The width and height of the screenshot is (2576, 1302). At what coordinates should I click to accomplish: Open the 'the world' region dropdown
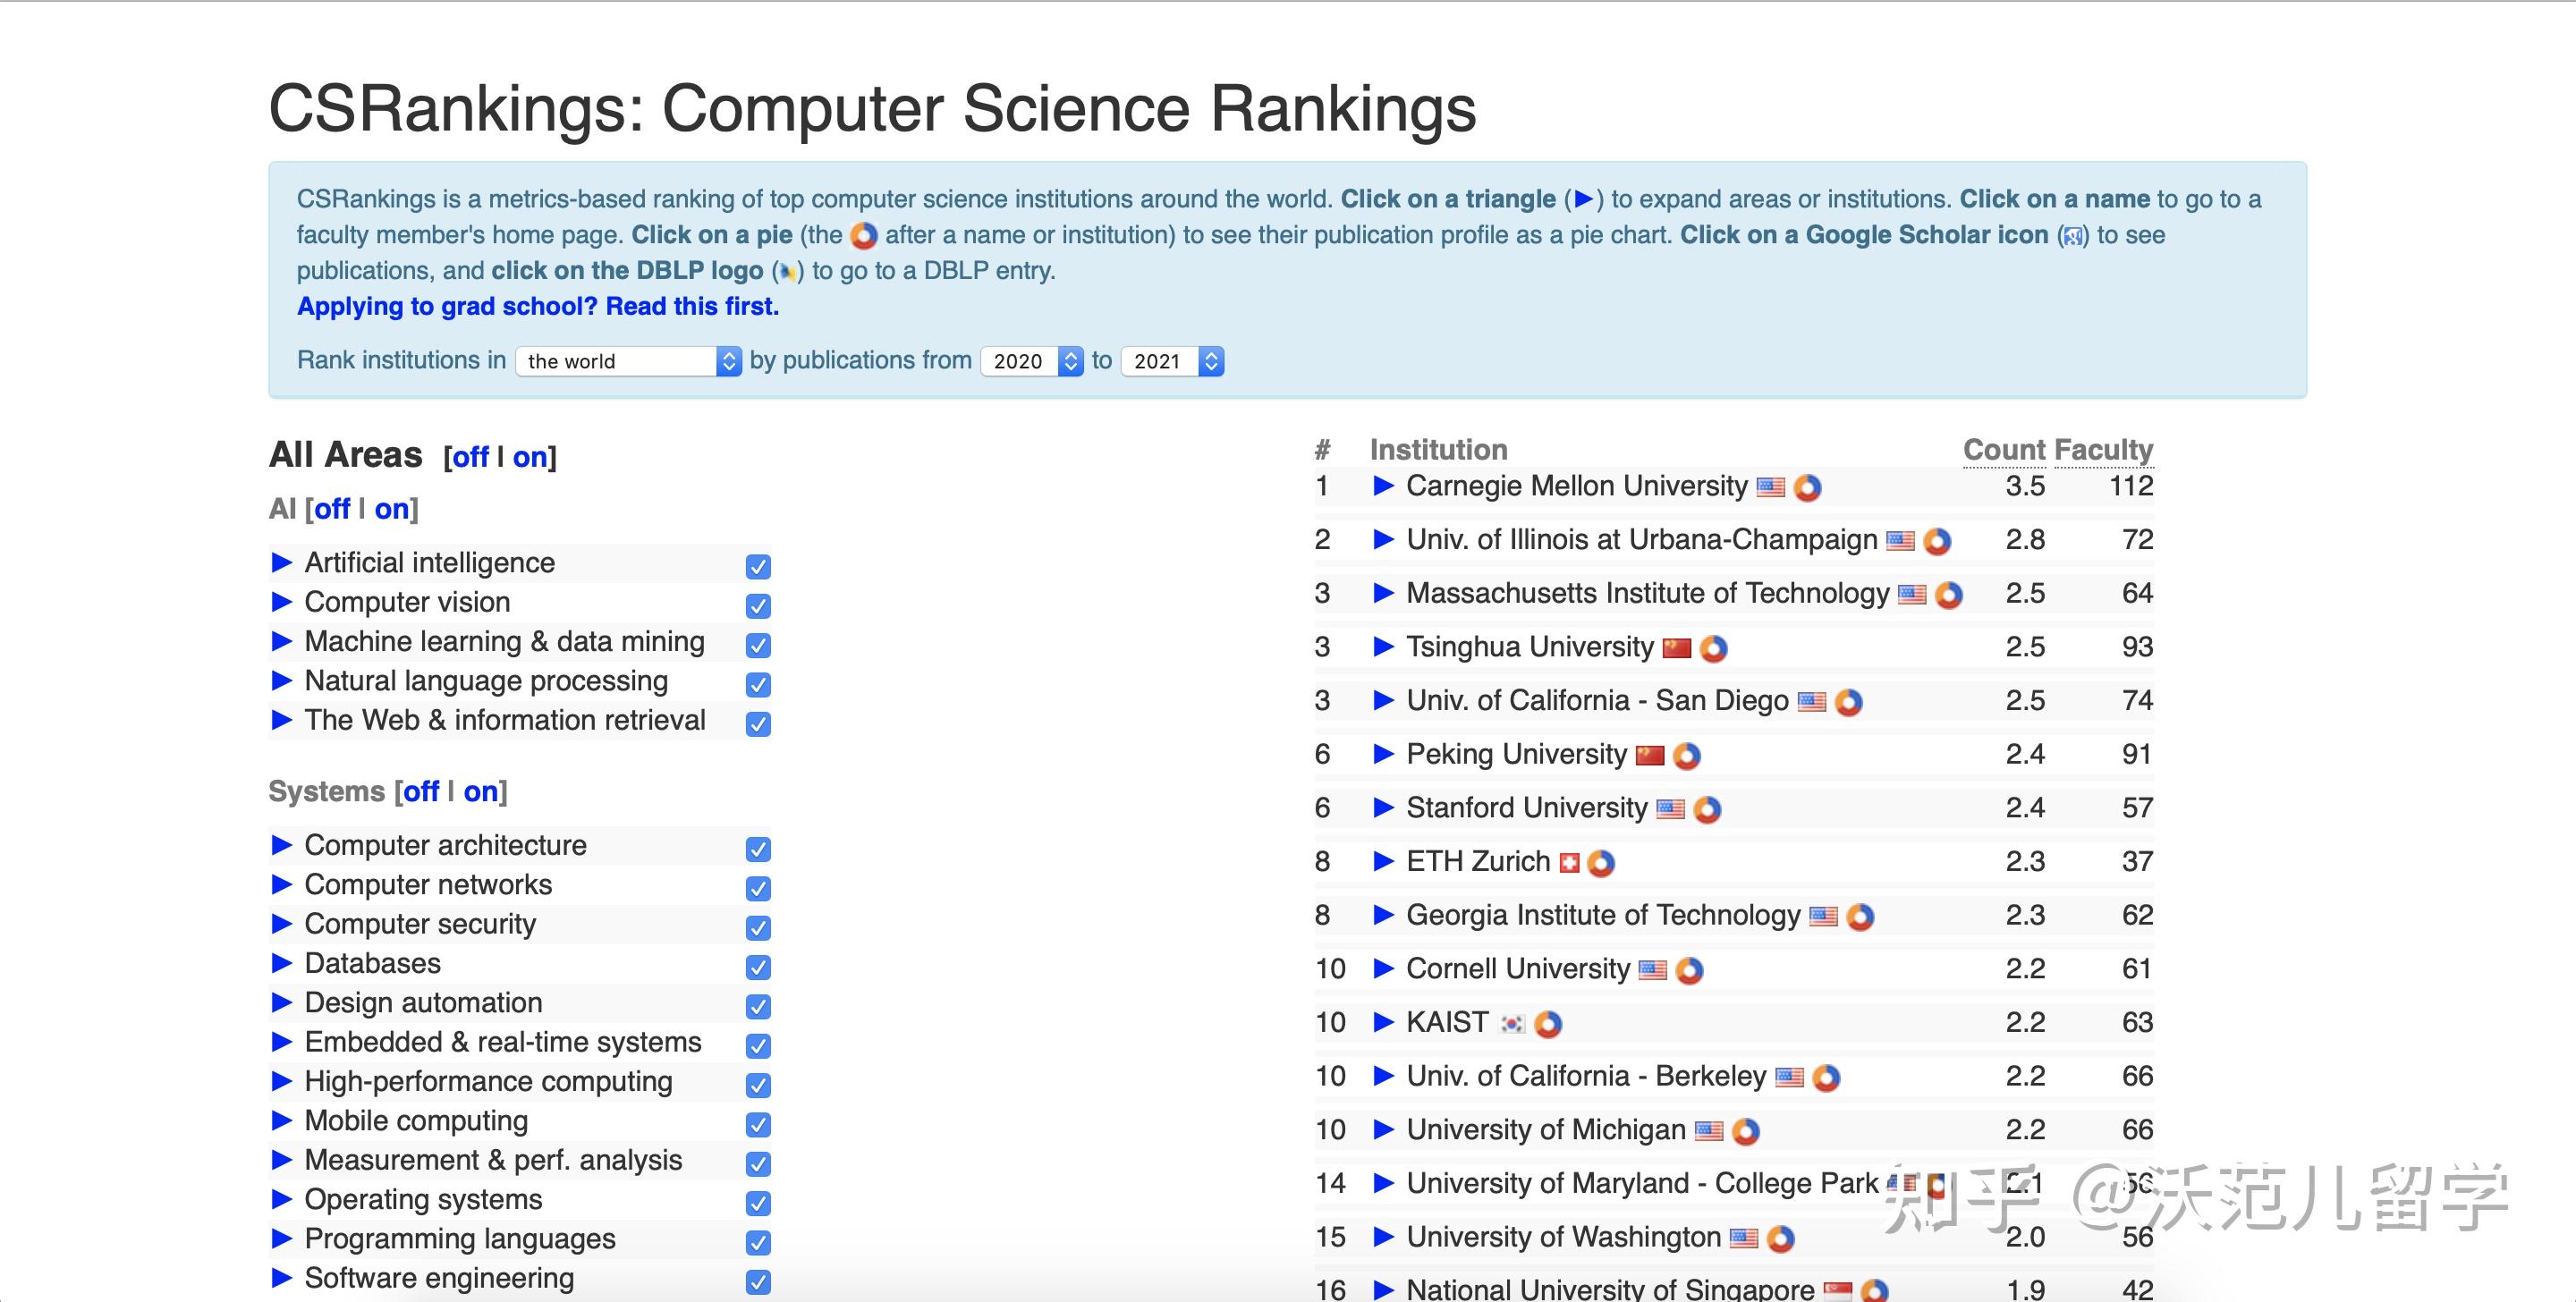click(629, 361)
